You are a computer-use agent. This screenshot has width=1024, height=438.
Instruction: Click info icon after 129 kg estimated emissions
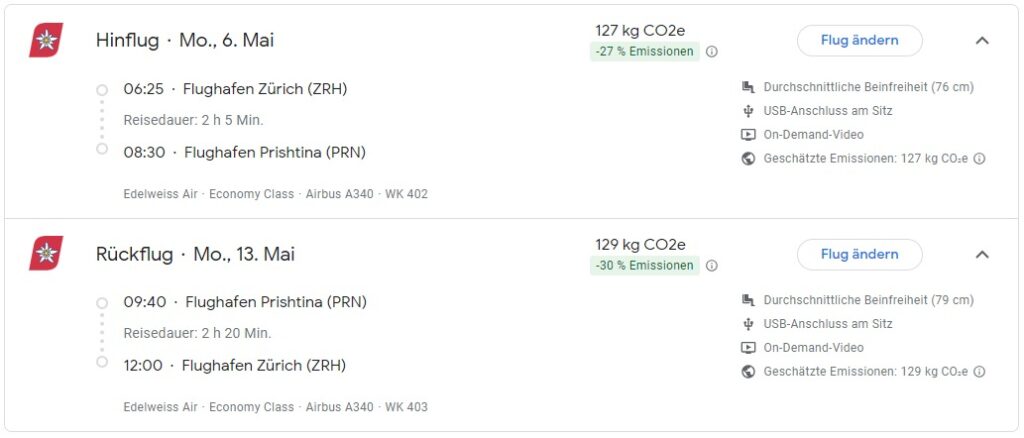tap(980, 372)
